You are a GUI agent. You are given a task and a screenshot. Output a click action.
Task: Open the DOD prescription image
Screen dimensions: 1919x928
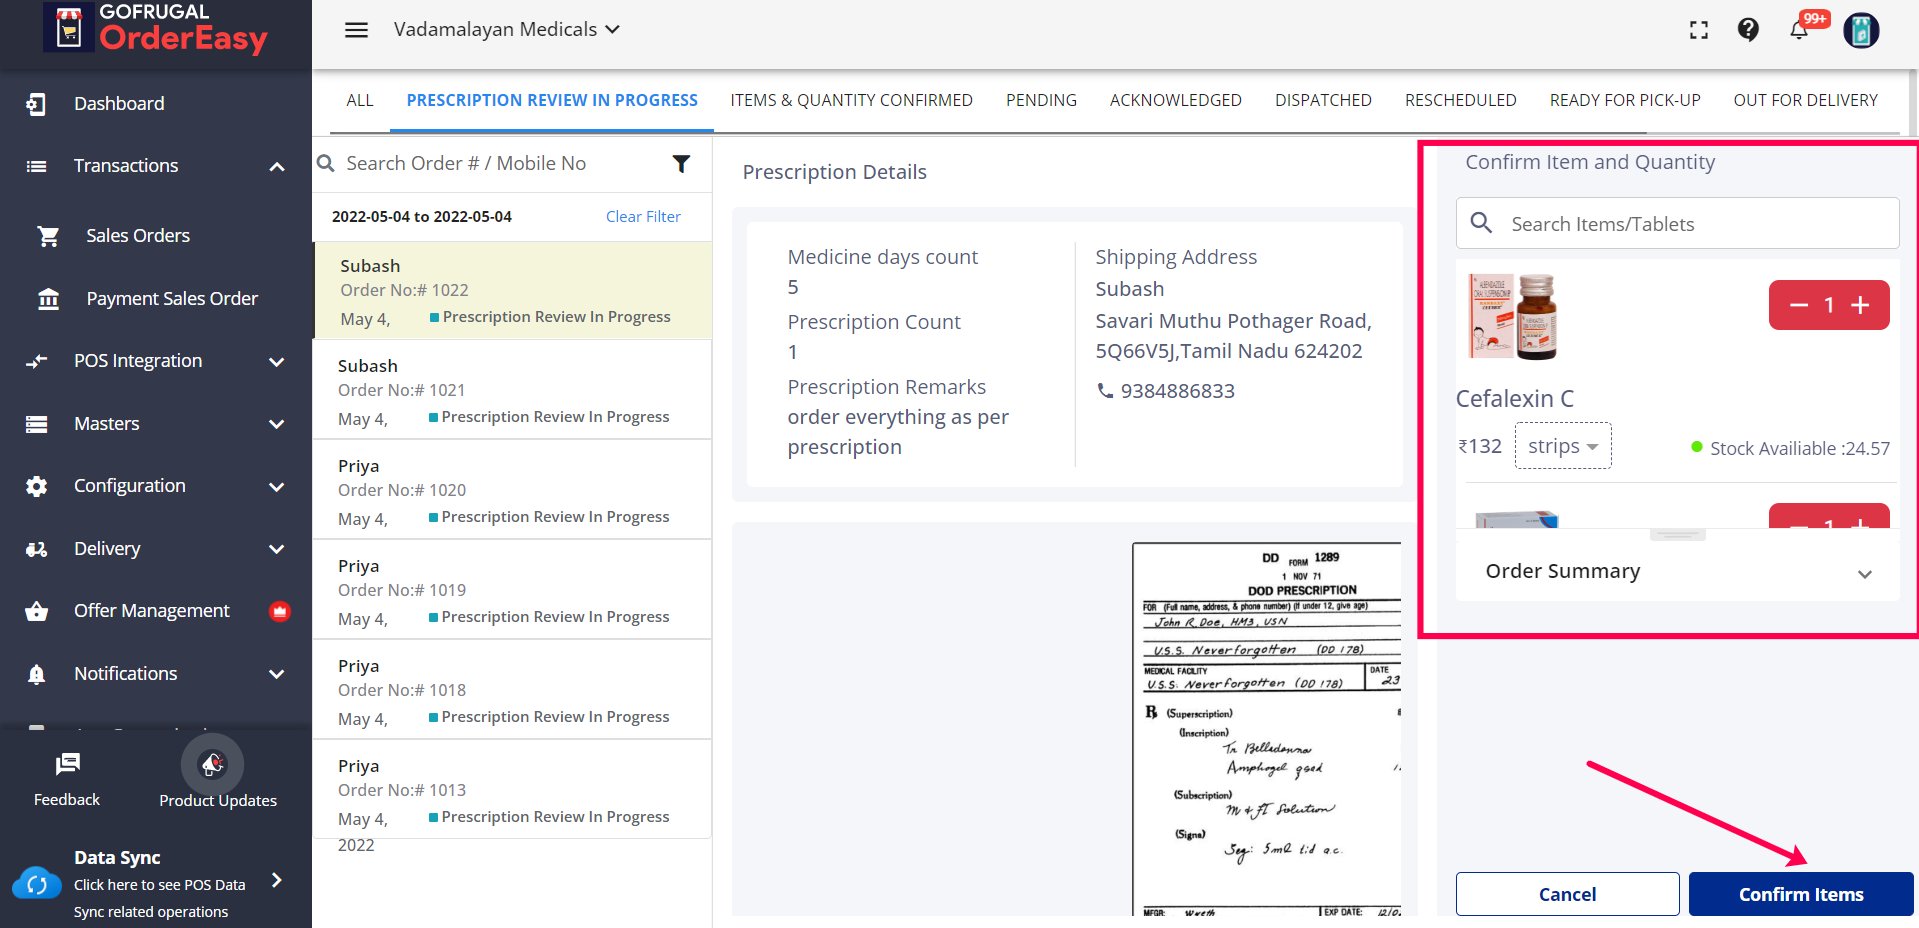click(1267, 728)
